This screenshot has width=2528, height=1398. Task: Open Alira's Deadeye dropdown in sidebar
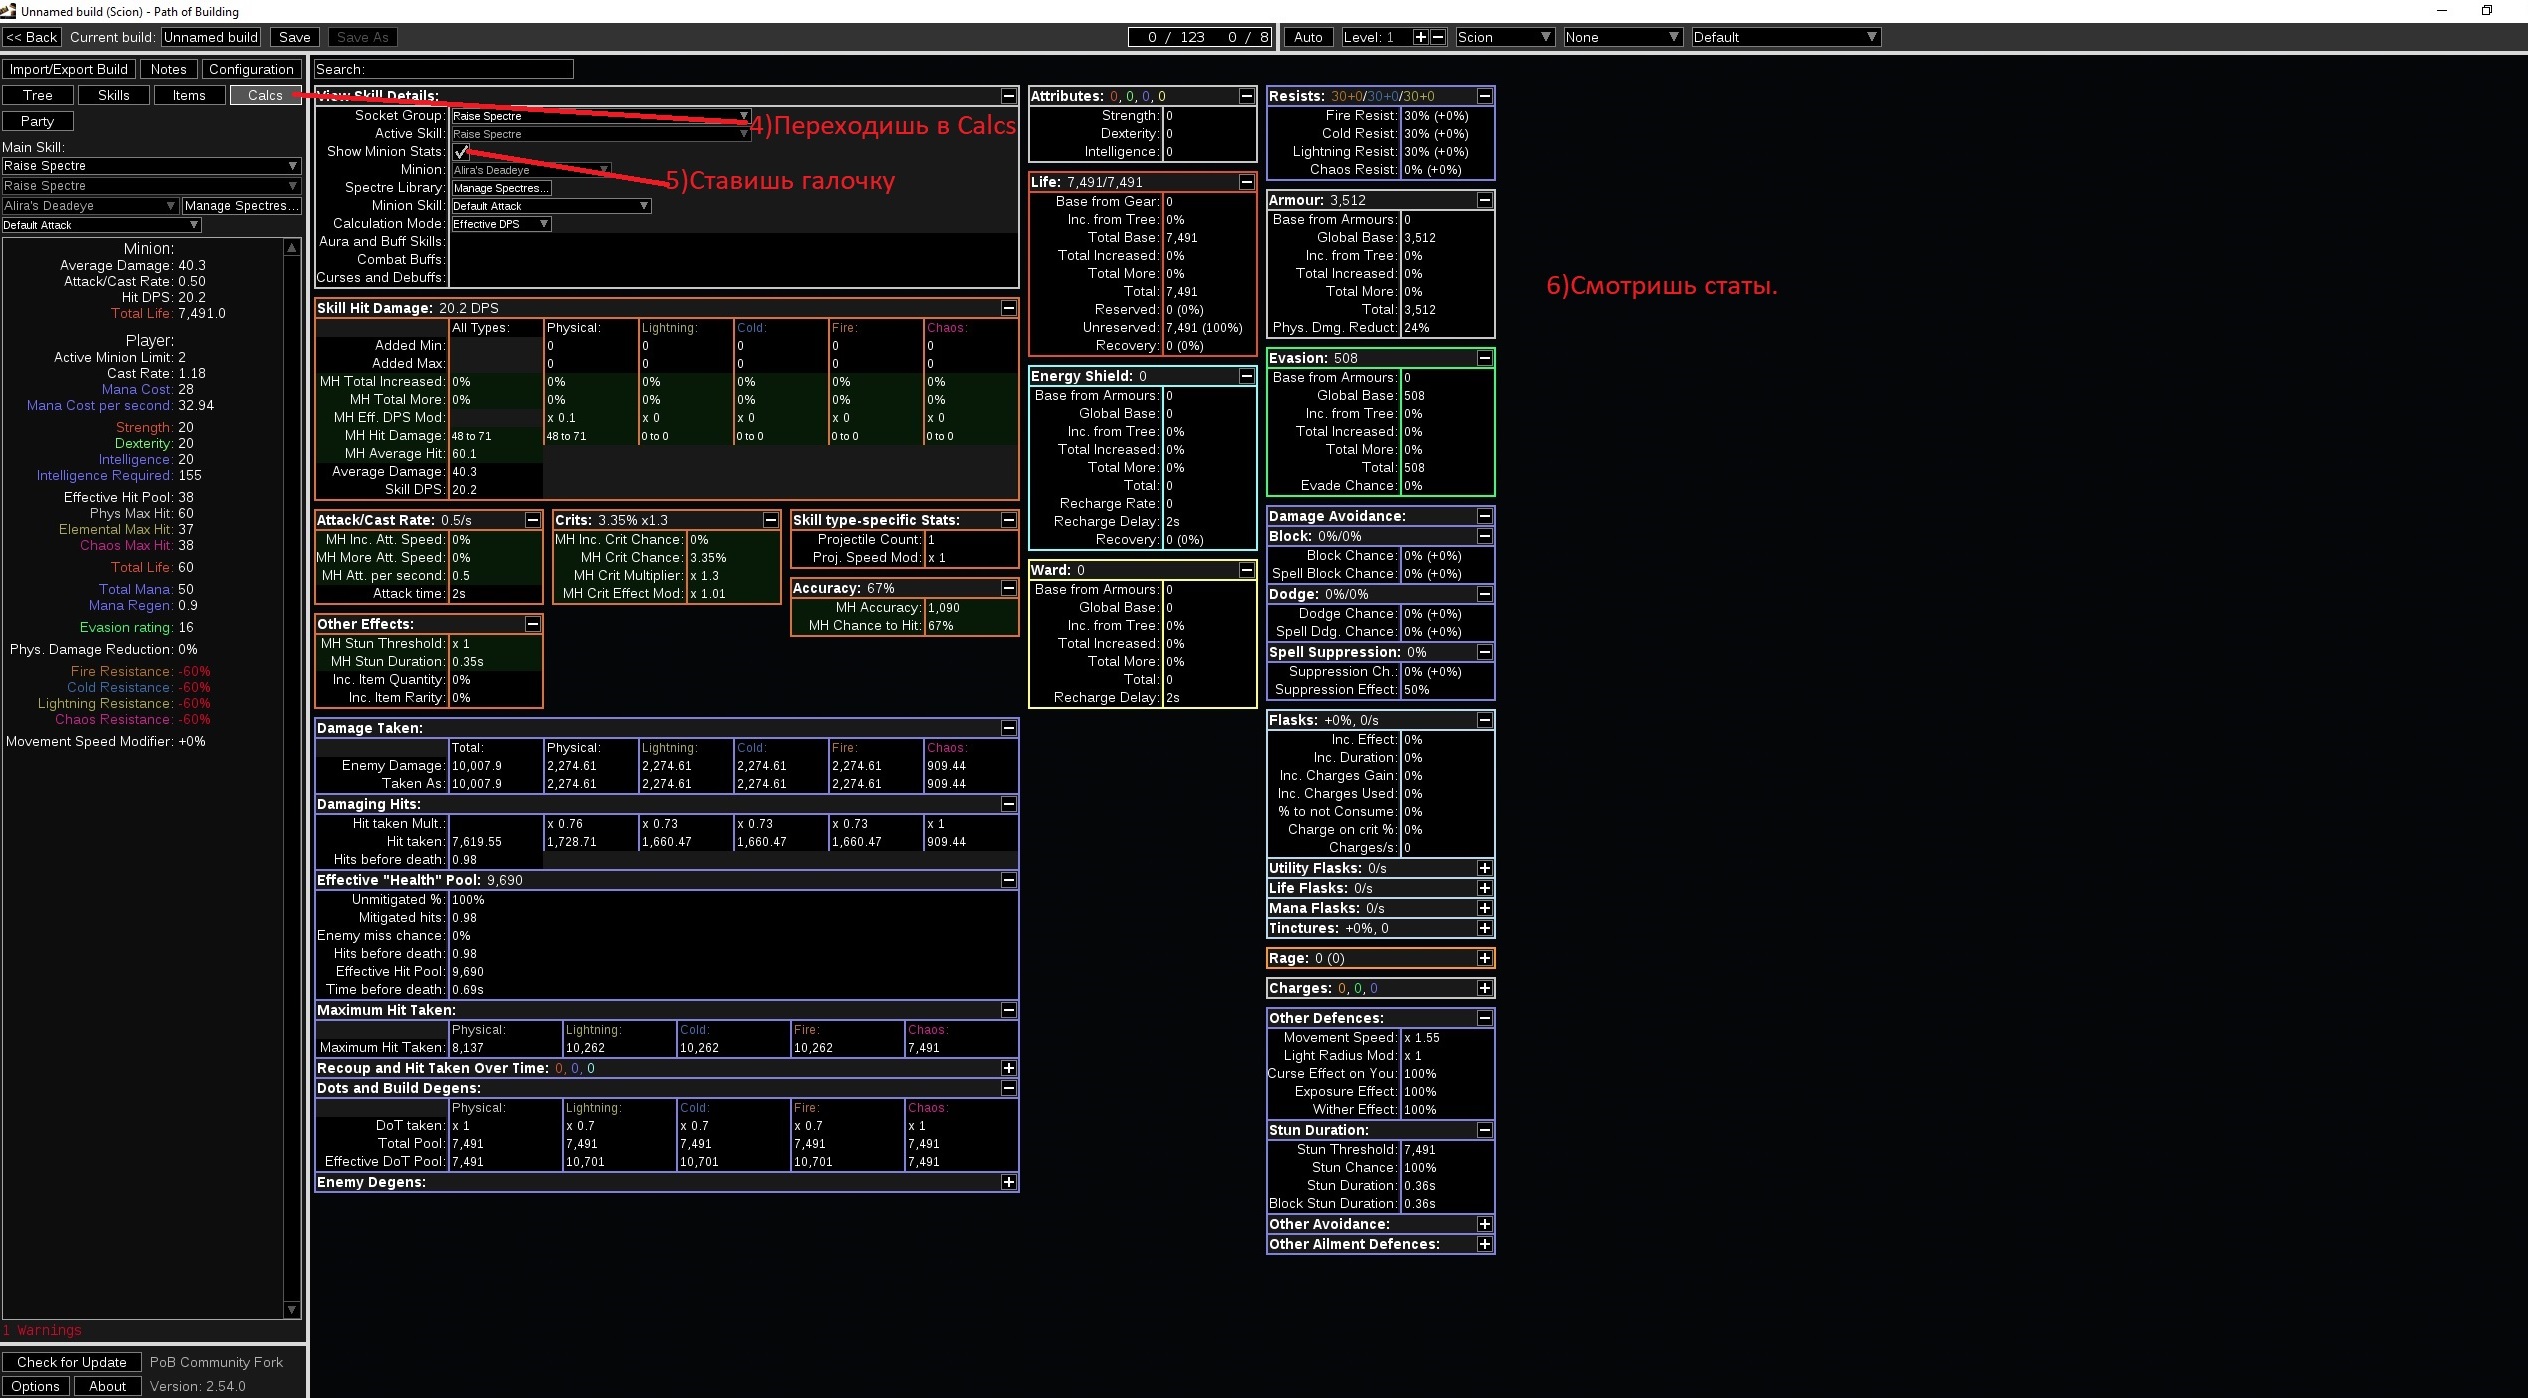pos(90,206)
